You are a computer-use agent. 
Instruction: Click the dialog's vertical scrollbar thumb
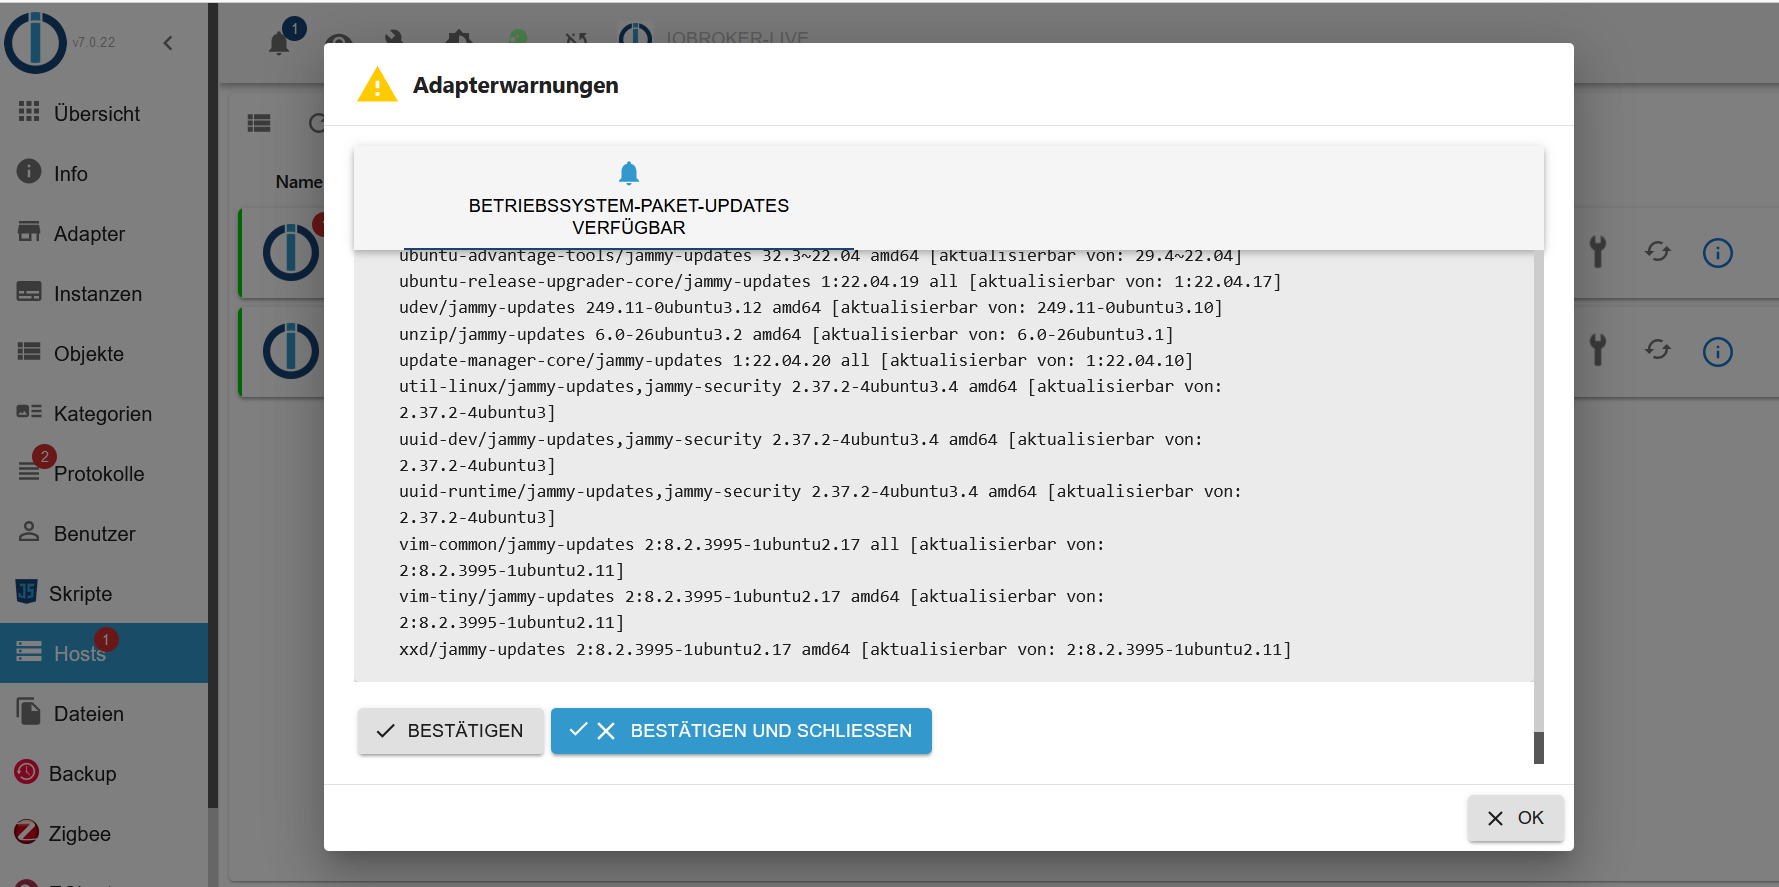pos(1539,747)
